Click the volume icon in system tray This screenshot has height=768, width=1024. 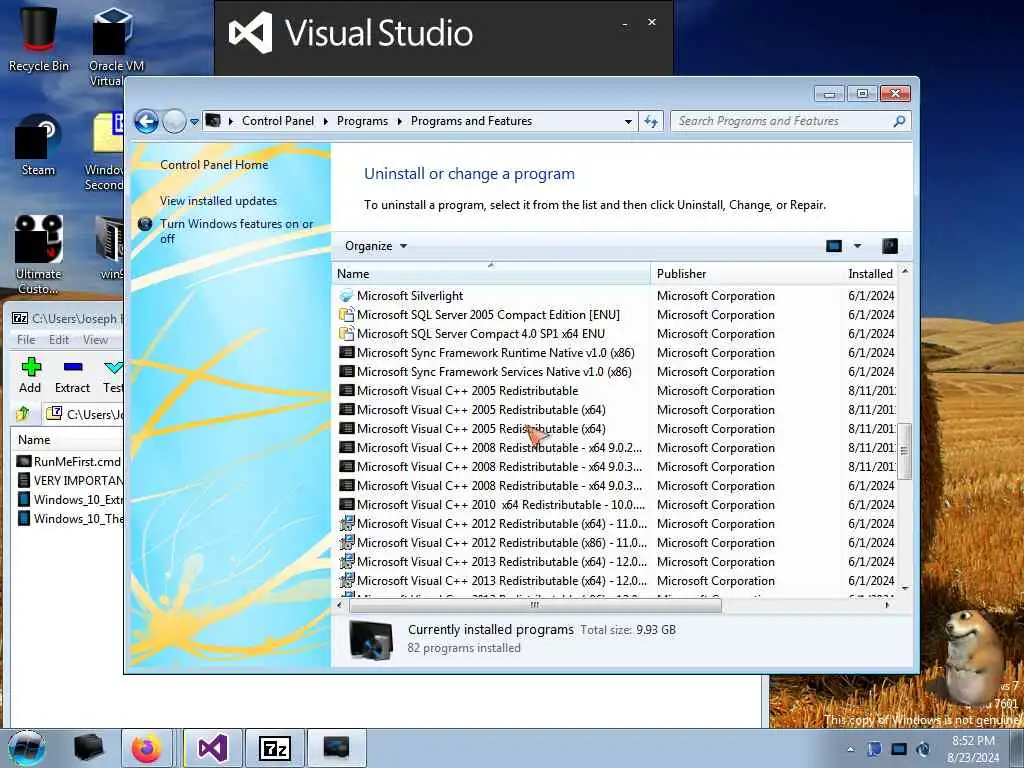923,749
